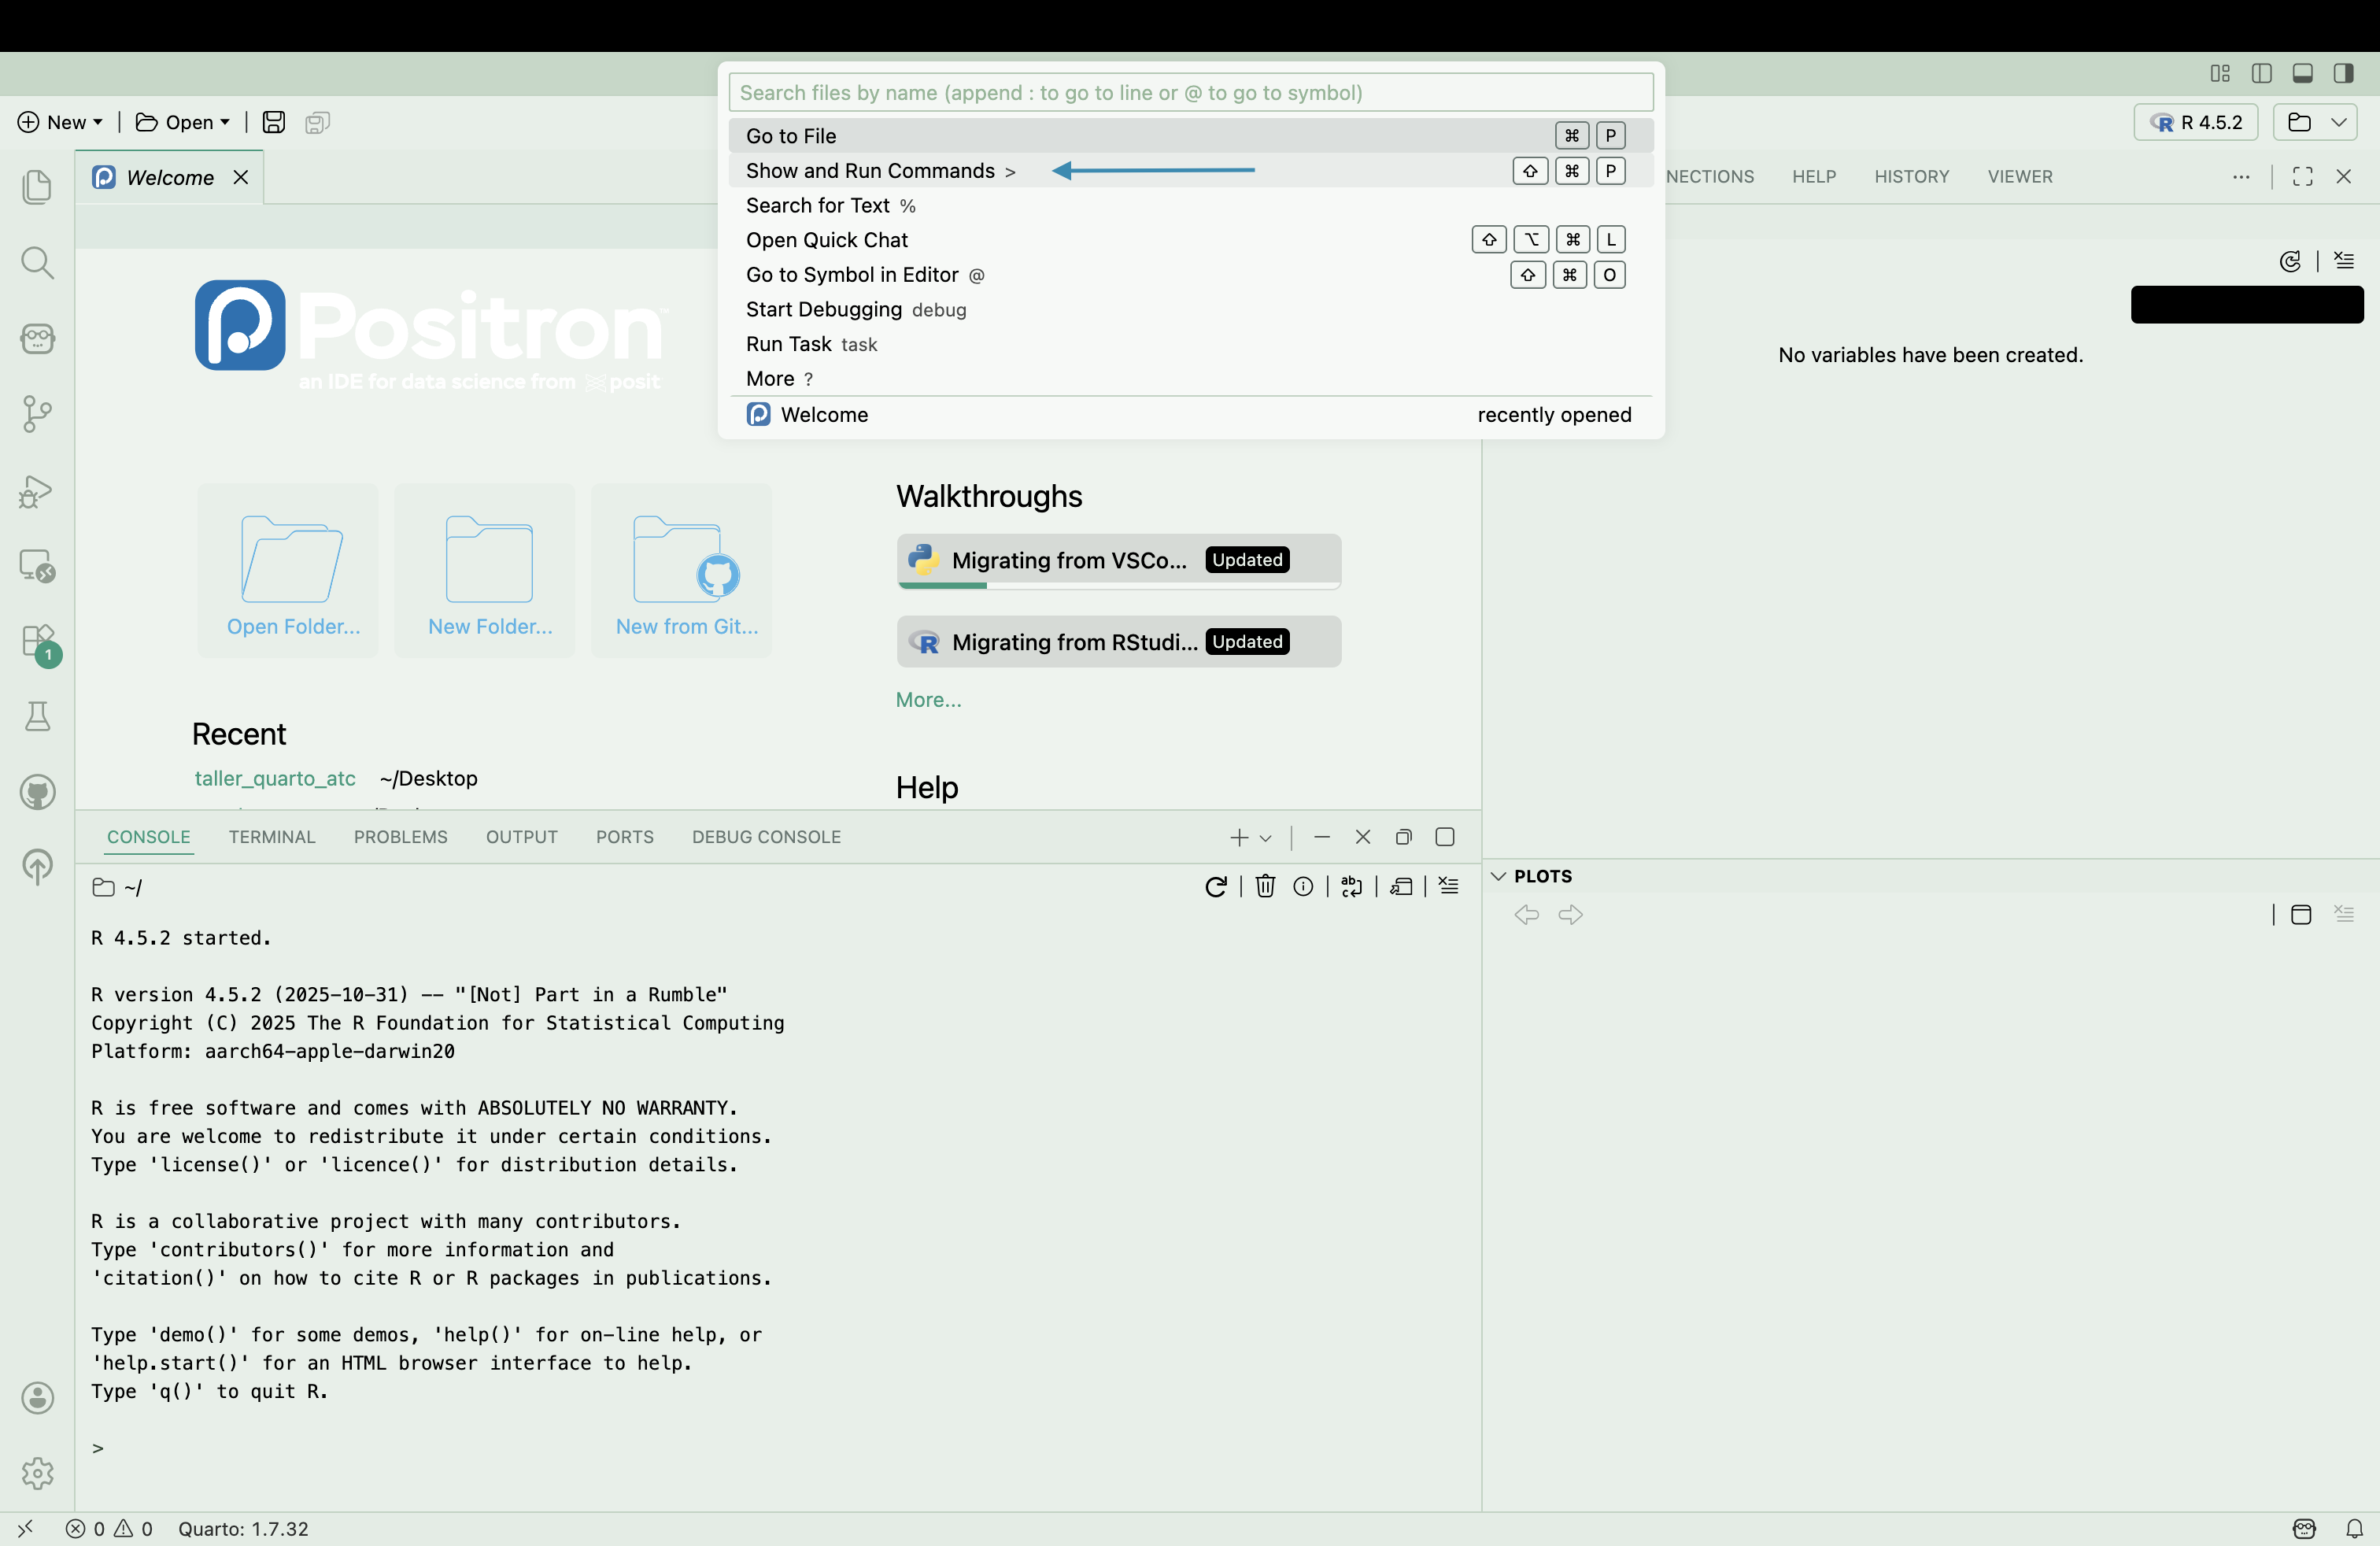Click the search files input field
The image size is (2380, 1546).
pos(1190,93)
